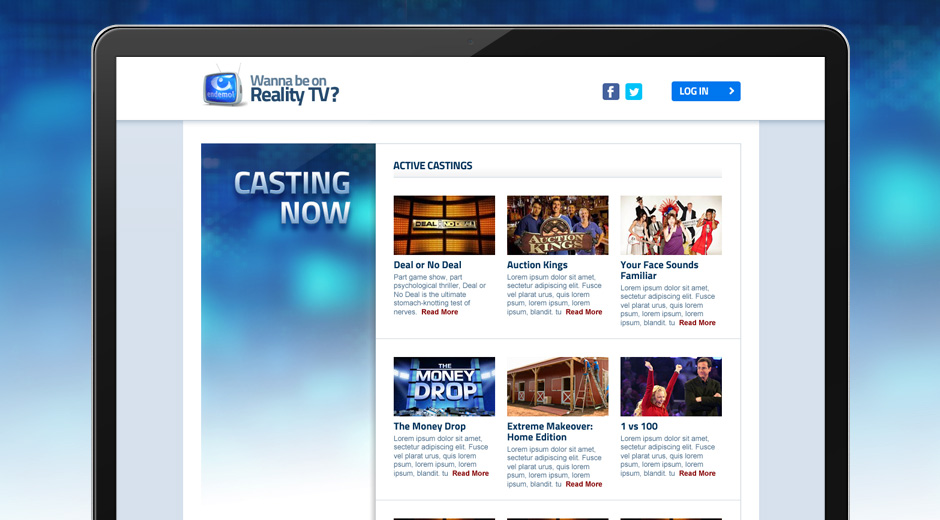Click the Auction Kings title
The image size is (940, 520).
[x=537, y=265]
